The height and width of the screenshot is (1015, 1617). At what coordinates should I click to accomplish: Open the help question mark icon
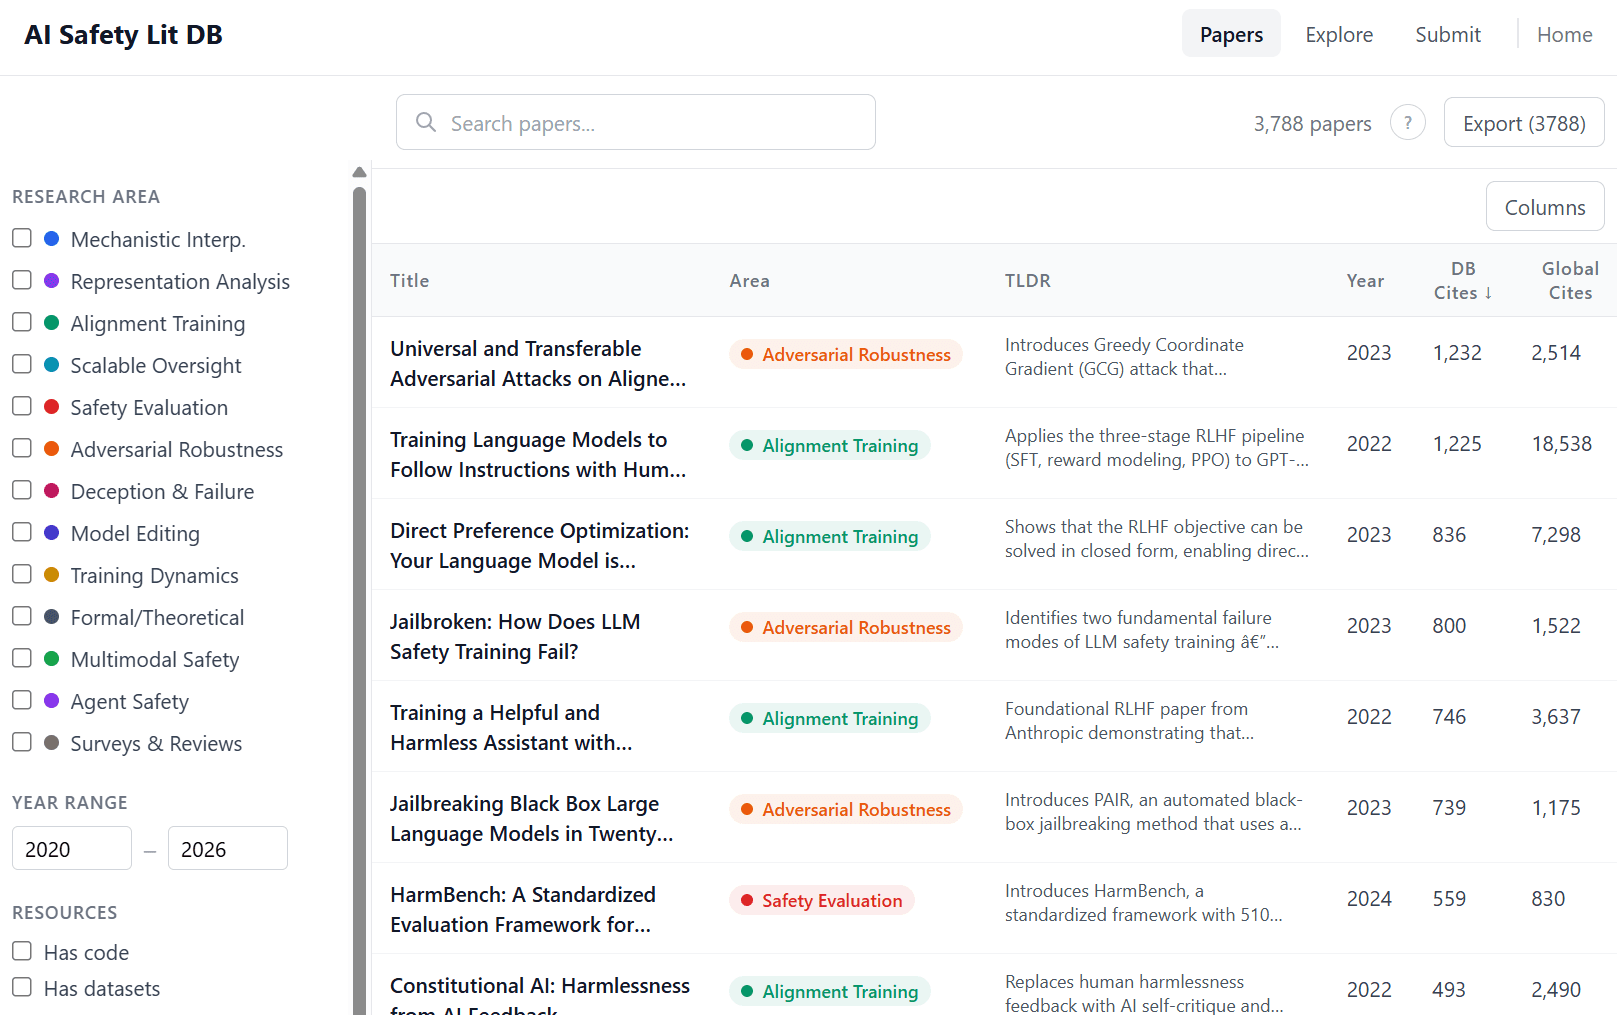[x=1407, y=123]
